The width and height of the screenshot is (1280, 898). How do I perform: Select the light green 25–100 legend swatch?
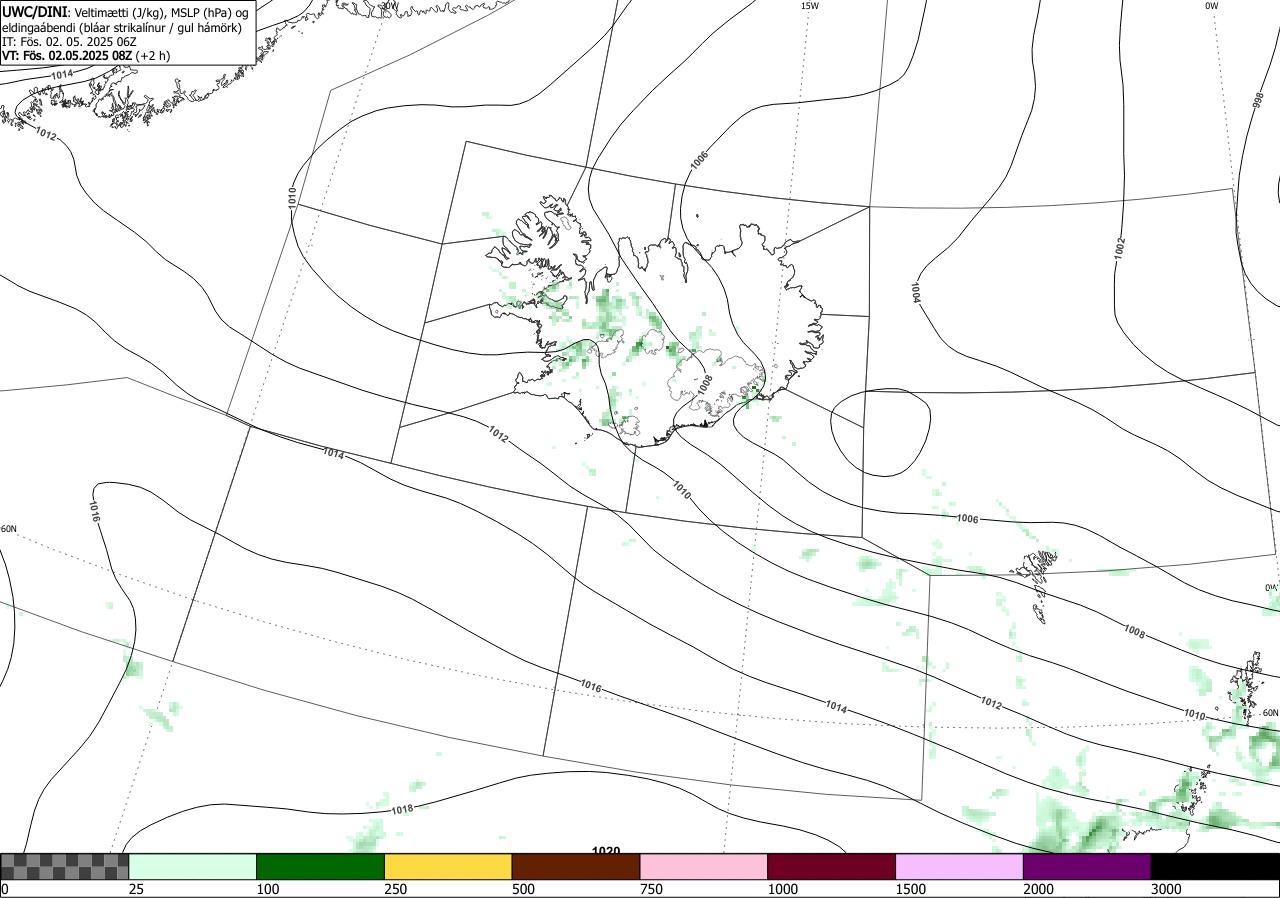pos(193,866)
